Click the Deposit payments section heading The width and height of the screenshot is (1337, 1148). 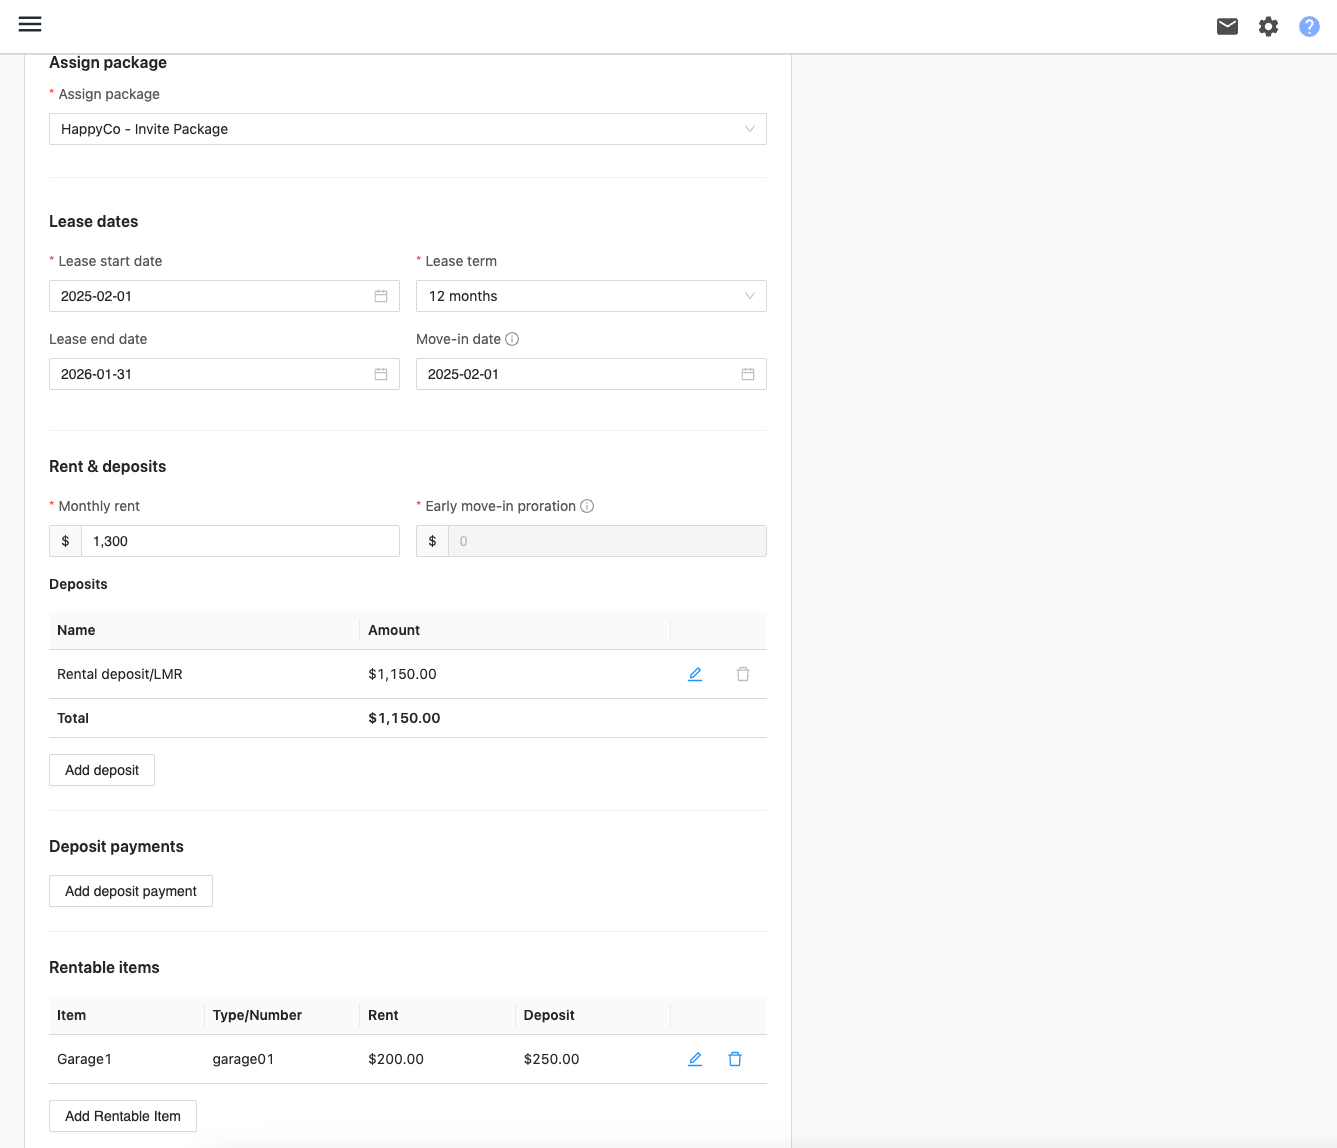[x=117, y=847]
